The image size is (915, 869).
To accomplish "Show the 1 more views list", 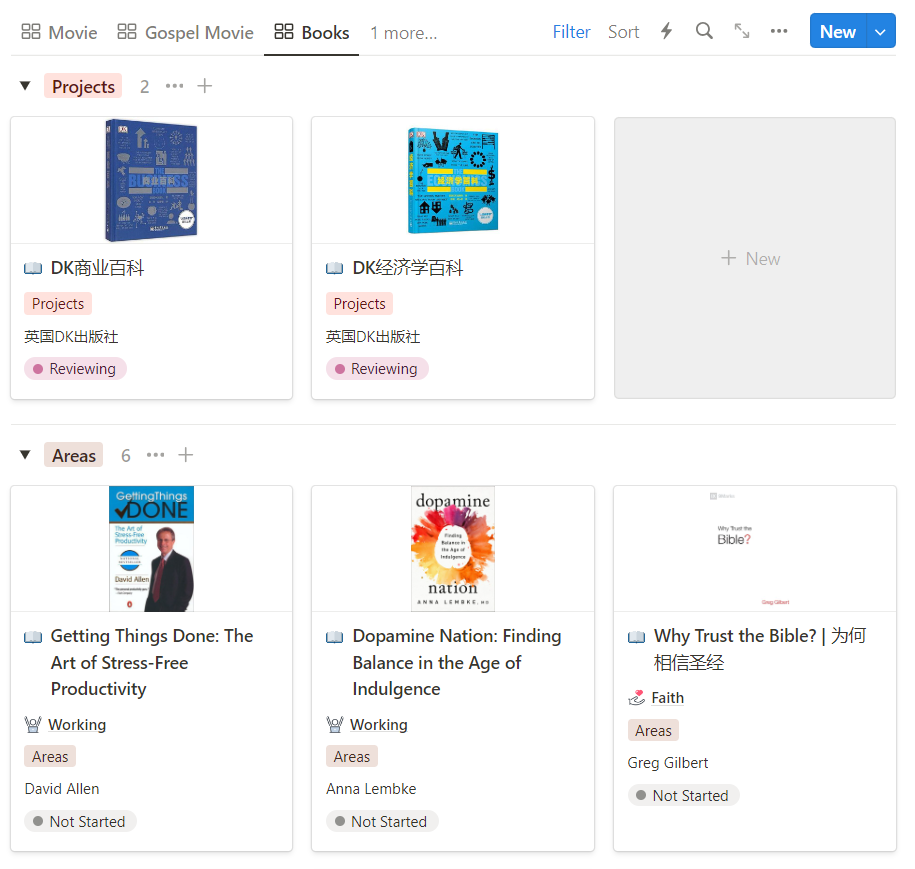I will point(403,33).
